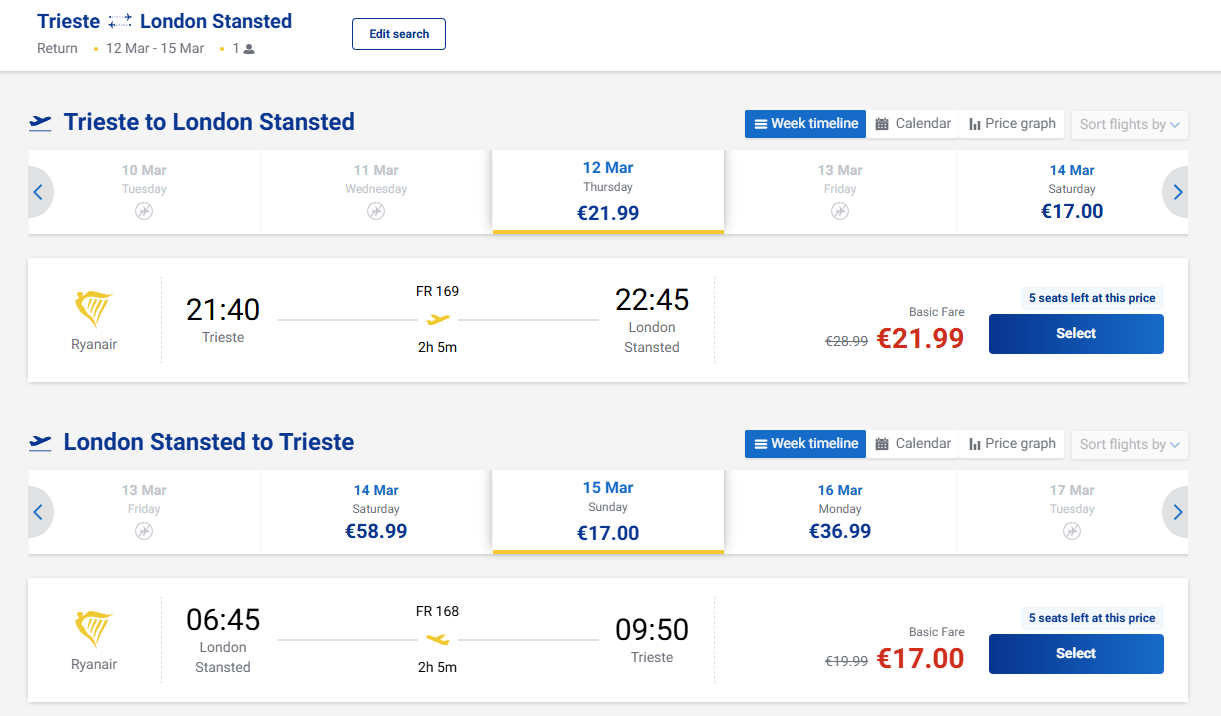Select the €21.99 Trieste departure flight
Viewport: 1221px width, 716px height.
point(1076,334)
